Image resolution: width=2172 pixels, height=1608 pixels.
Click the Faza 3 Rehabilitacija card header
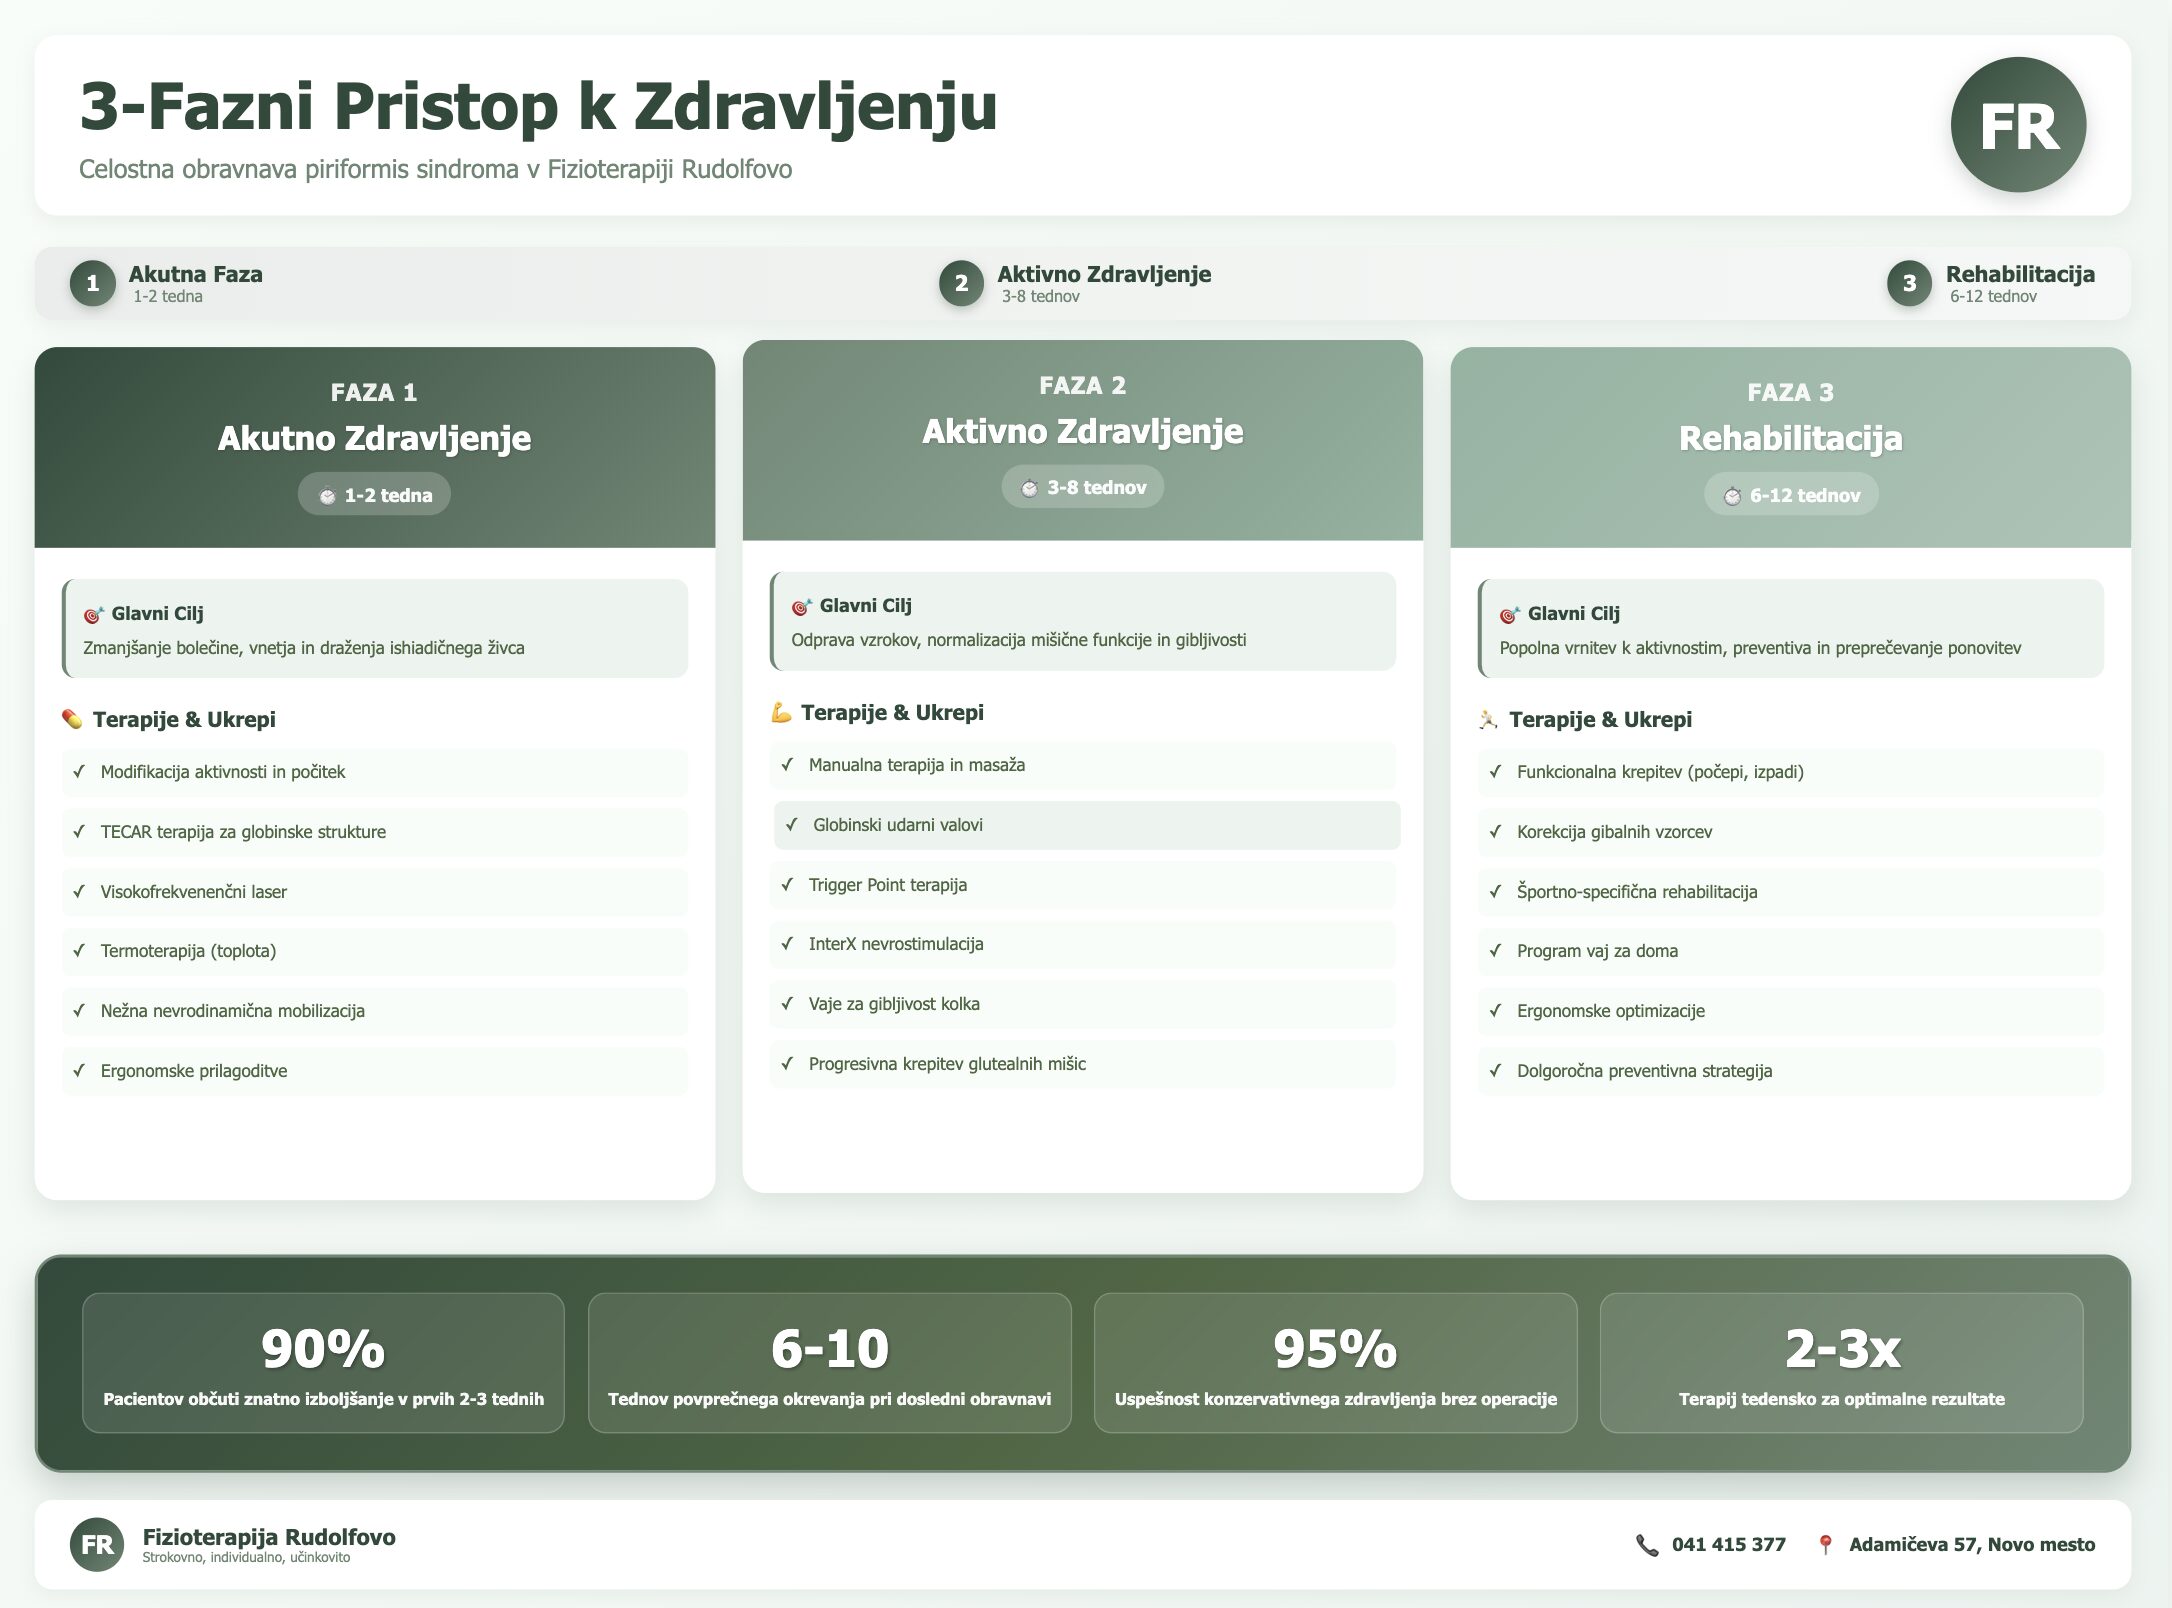1791,447
